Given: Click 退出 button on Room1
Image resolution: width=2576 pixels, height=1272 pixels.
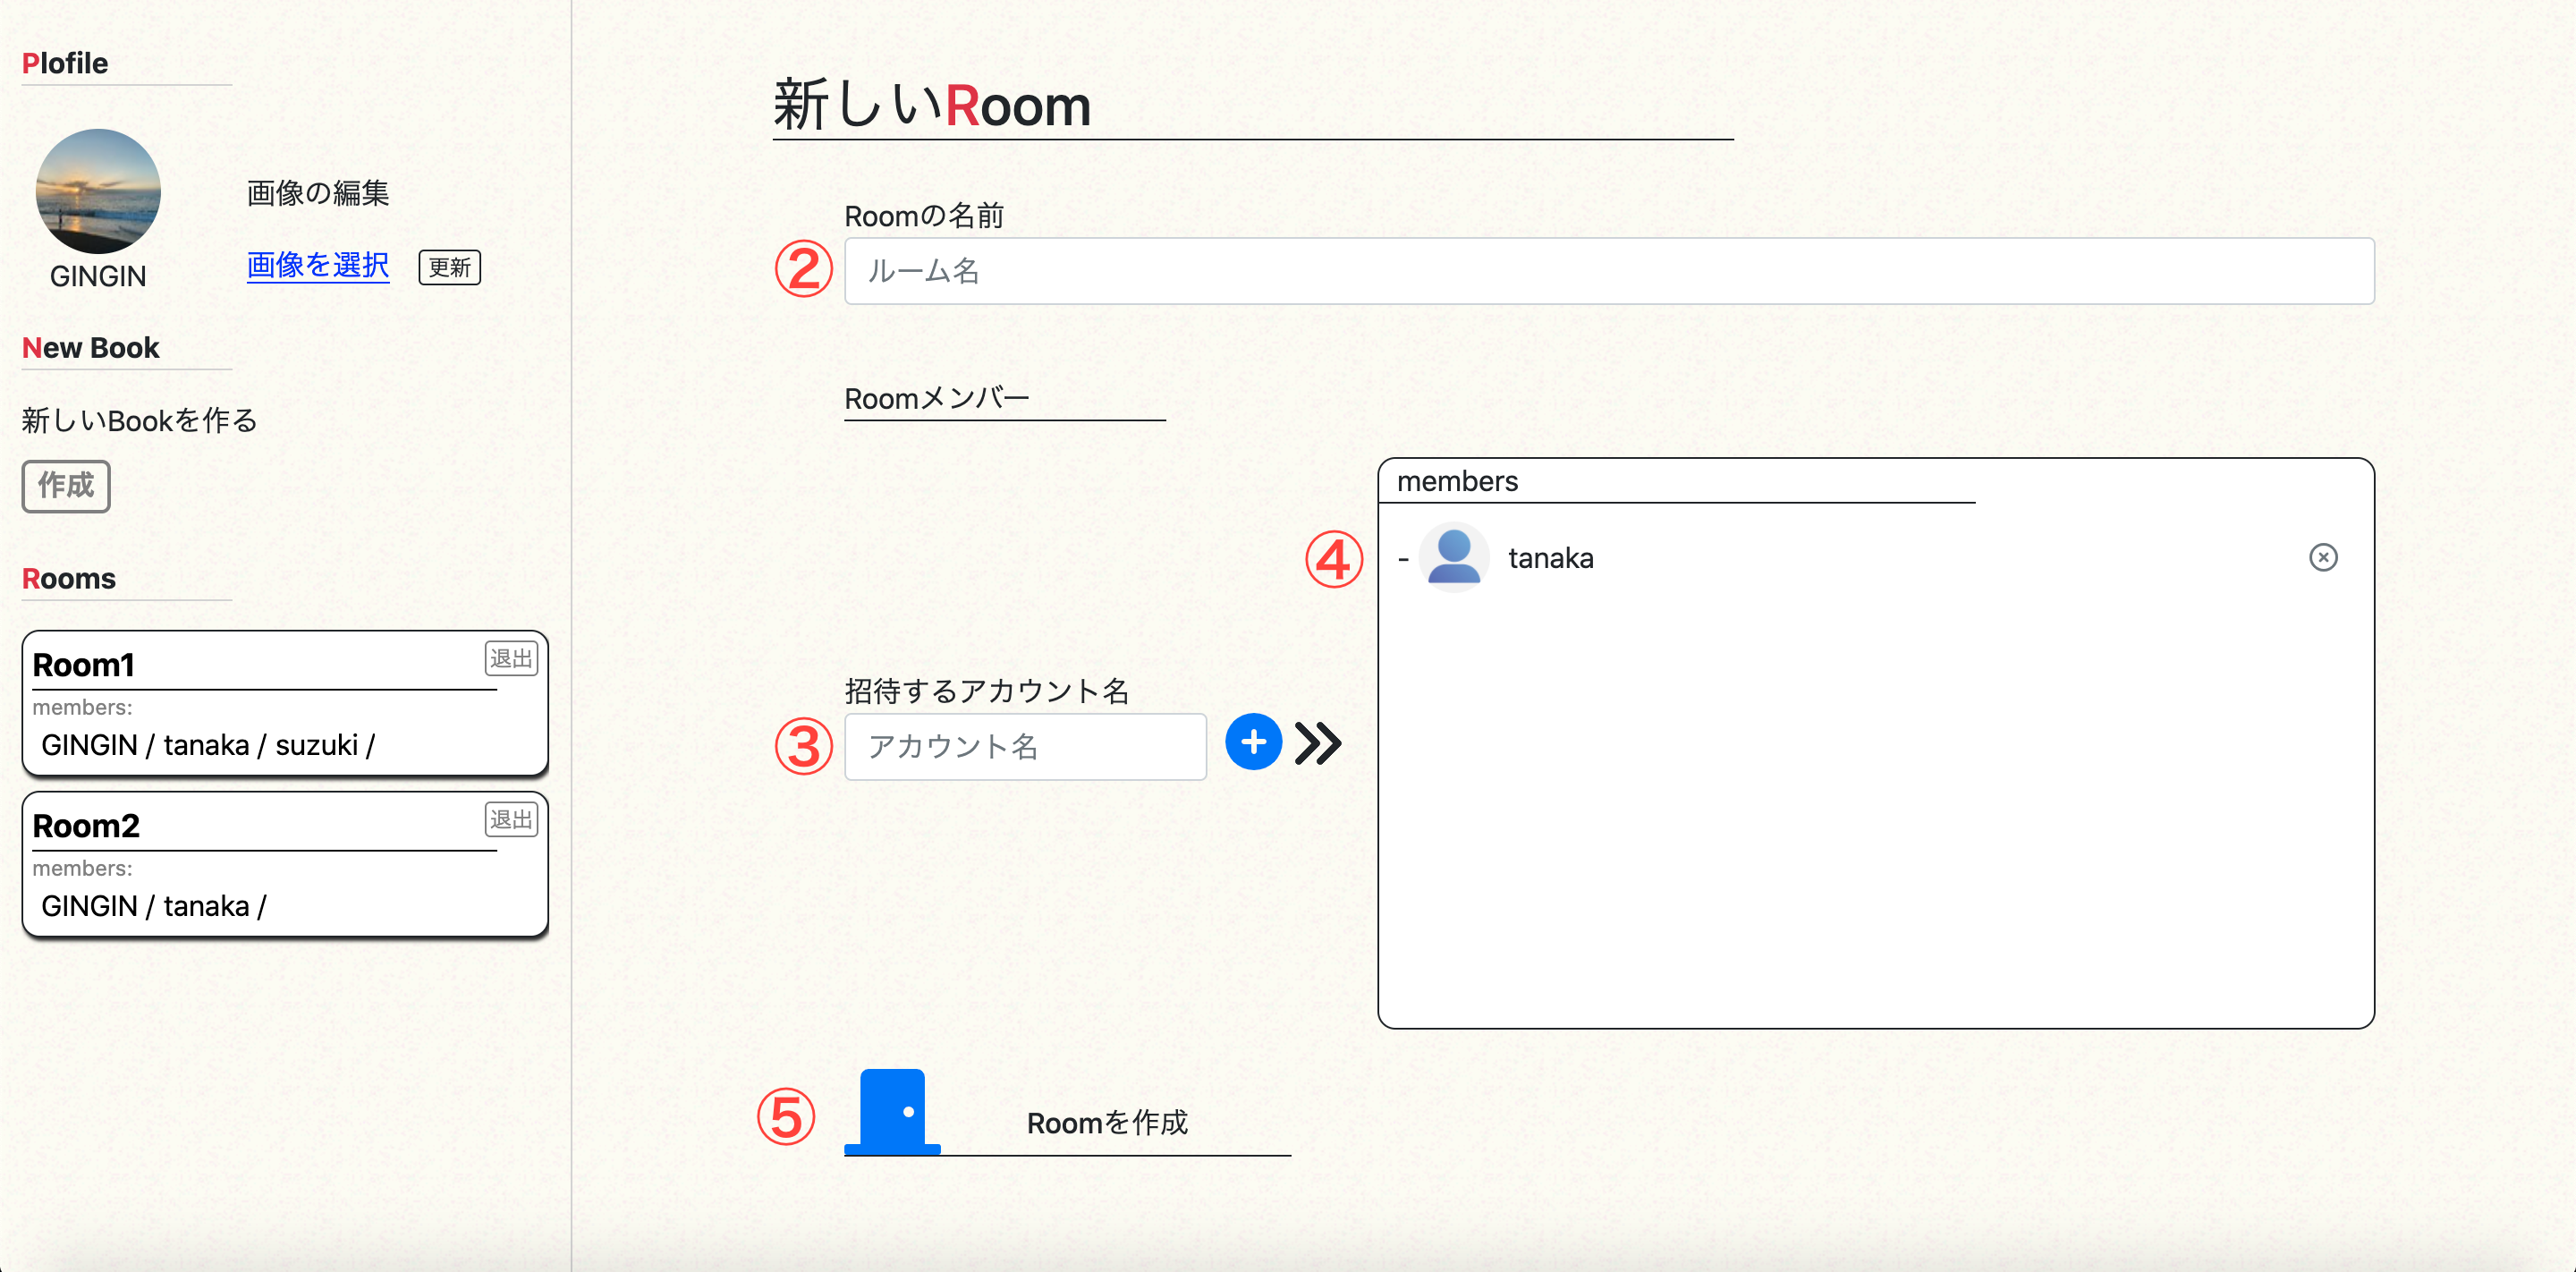Looking at the screenshot, I should click(511, 658).
